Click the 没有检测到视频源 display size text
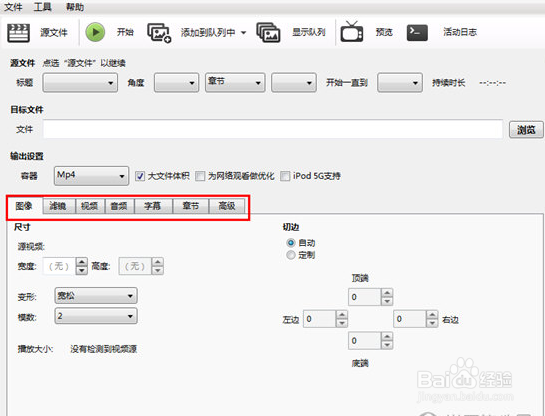This screenshot has width=545, height=416. (104, 349)
